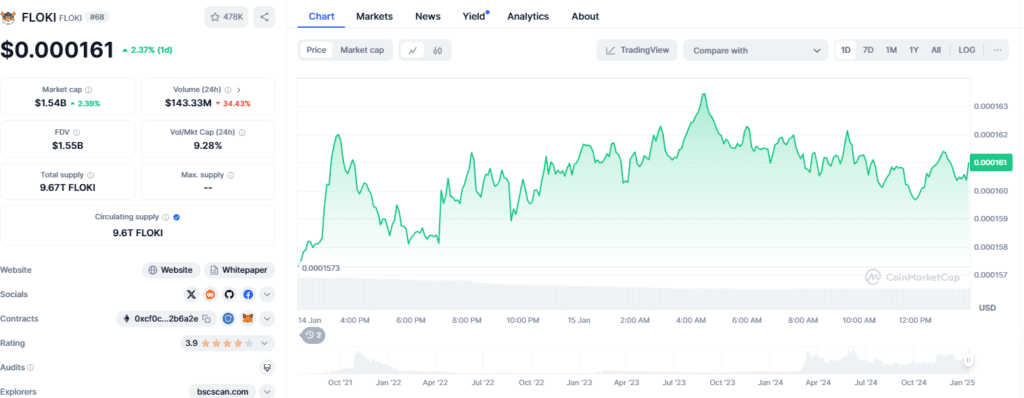Open the Reddit social link
The image size is (1024, 398).
coord(210,295)
